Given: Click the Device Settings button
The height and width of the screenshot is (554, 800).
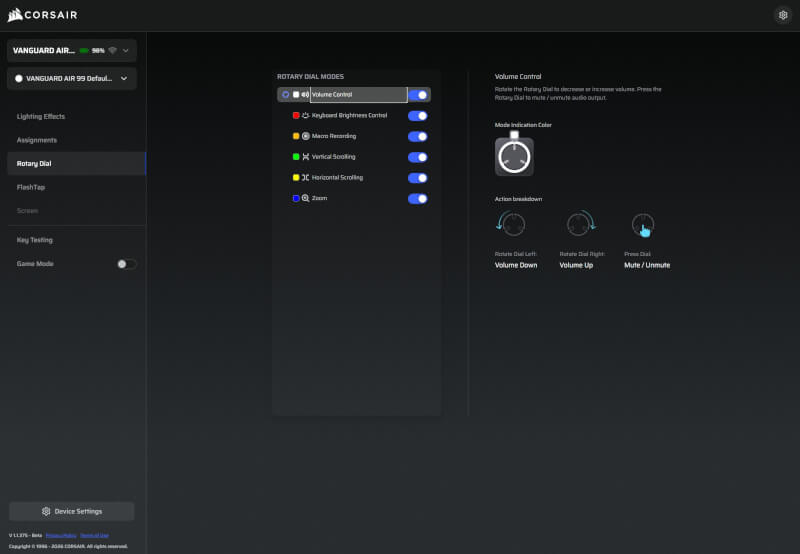Looking at the screenshot, I should (x=72, y=511).
